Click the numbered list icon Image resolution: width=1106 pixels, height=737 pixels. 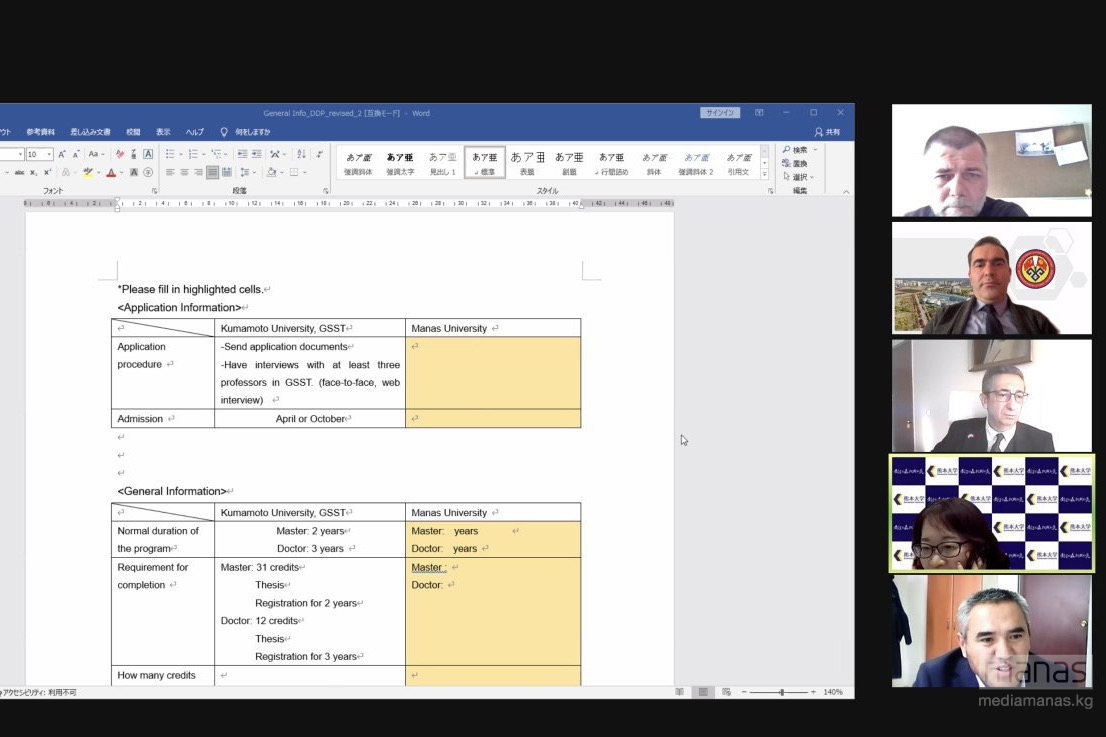pos(193,154)
